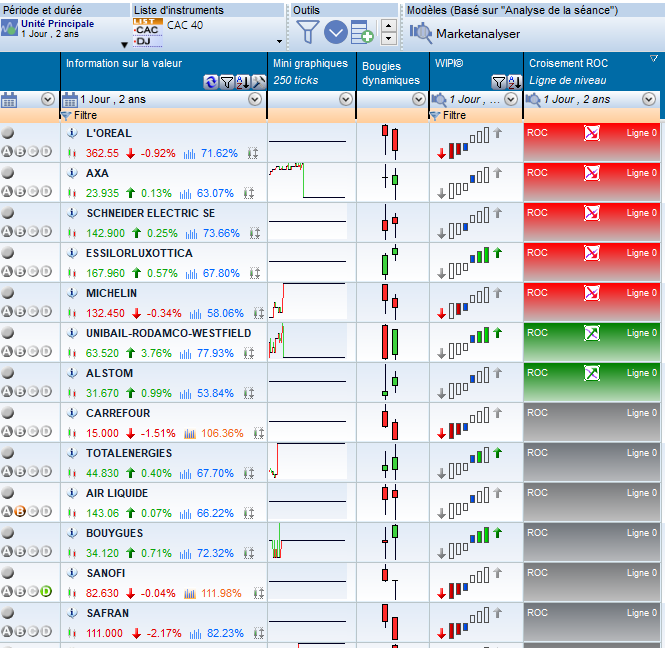The image size is (665, 648).
Task: Click the Filtre label under Information sur la valeur
Action: point(85,115)
